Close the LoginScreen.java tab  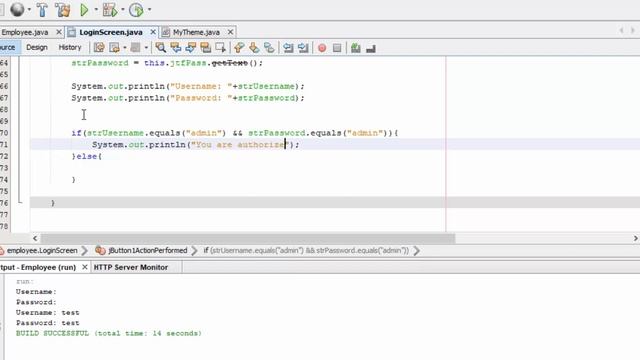click(x=153, y=32)
